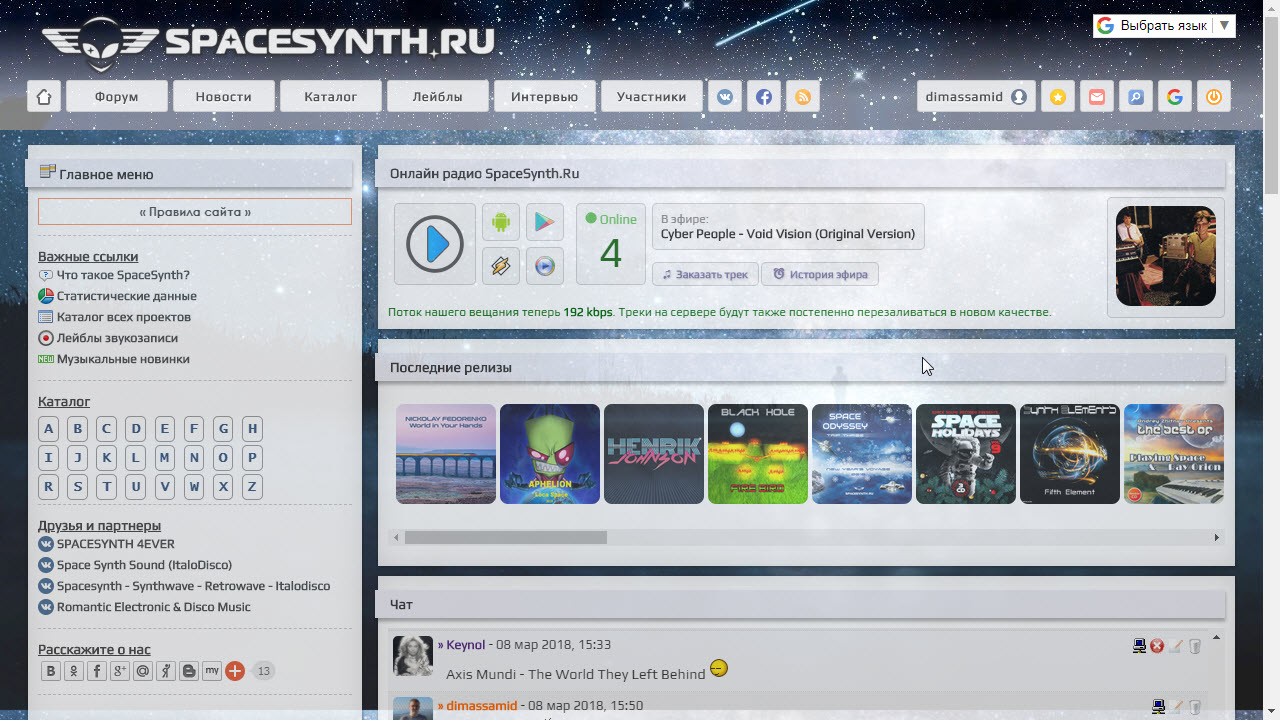Open catalog letter S
Screen dimensions: 1280x720
pos(77,487)
